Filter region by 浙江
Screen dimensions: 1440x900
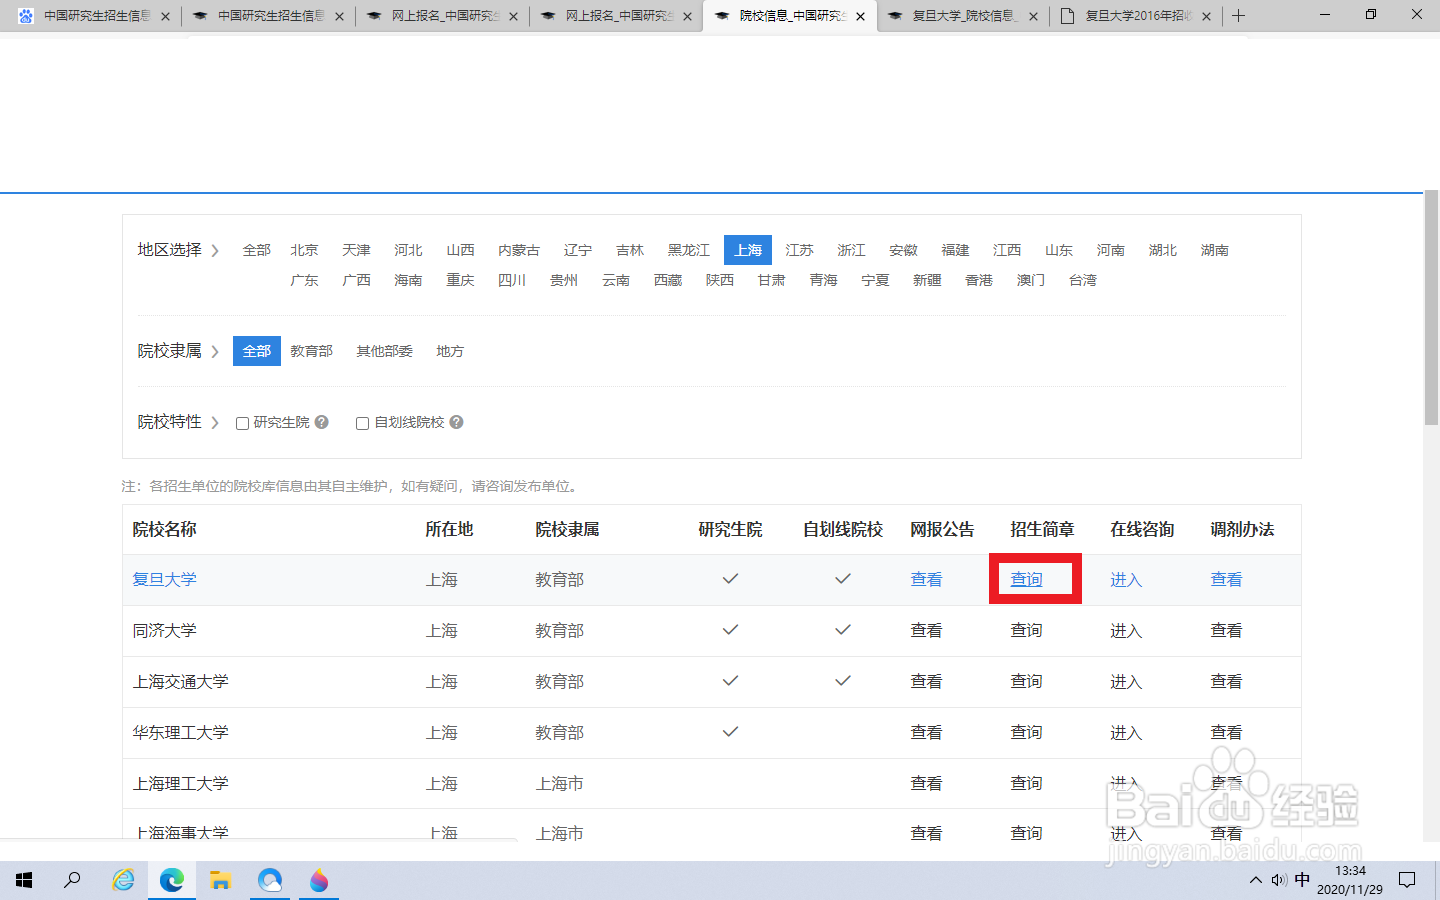point(852,250)
